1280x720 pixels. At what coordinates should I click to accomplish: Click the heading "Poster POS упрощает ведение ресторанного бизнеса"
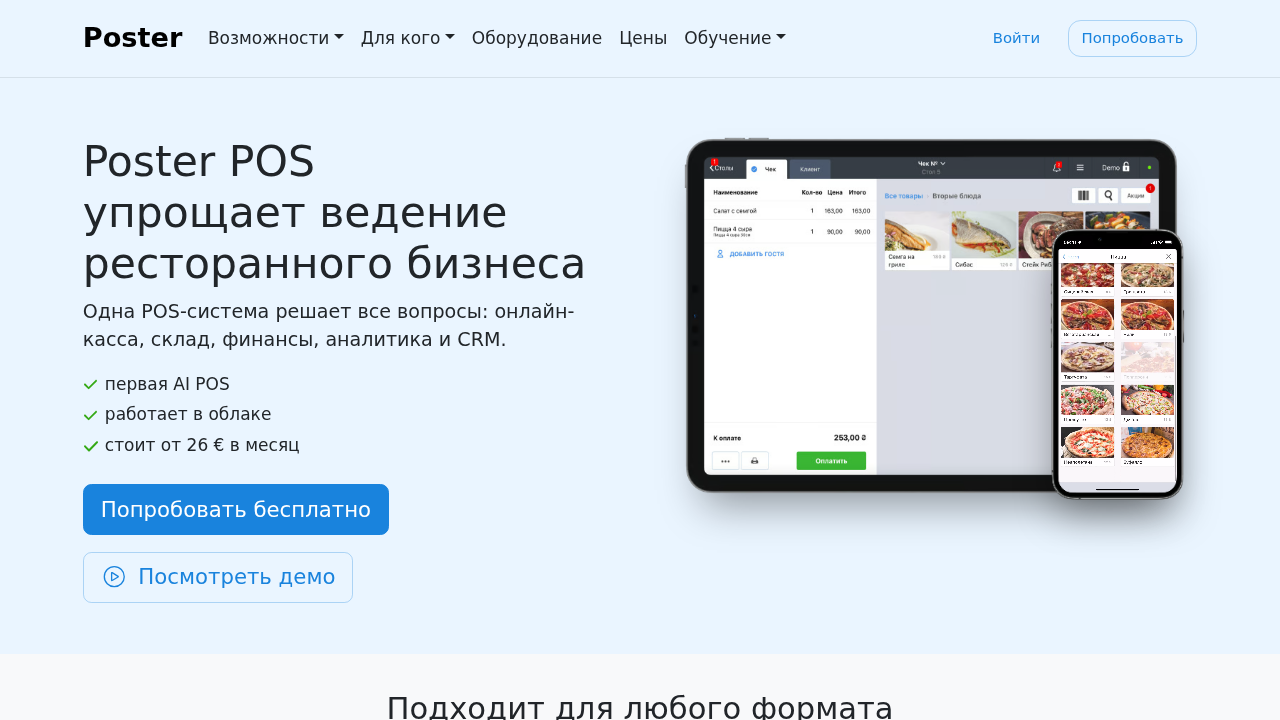click(334, 213)
